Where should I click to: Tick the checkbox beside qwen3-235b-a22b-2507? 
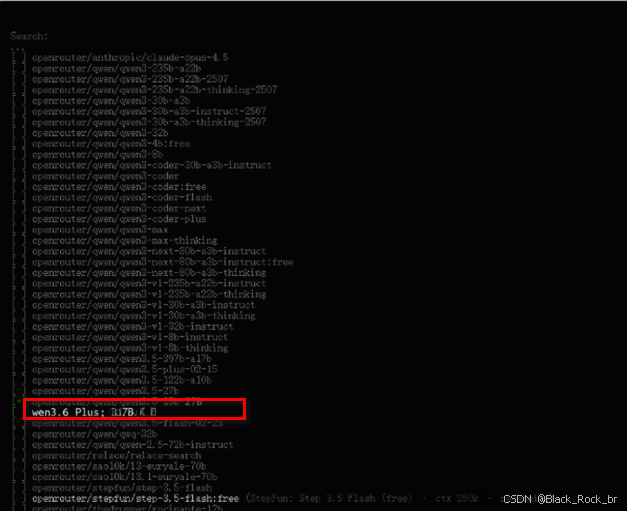[x=19, y=79]
